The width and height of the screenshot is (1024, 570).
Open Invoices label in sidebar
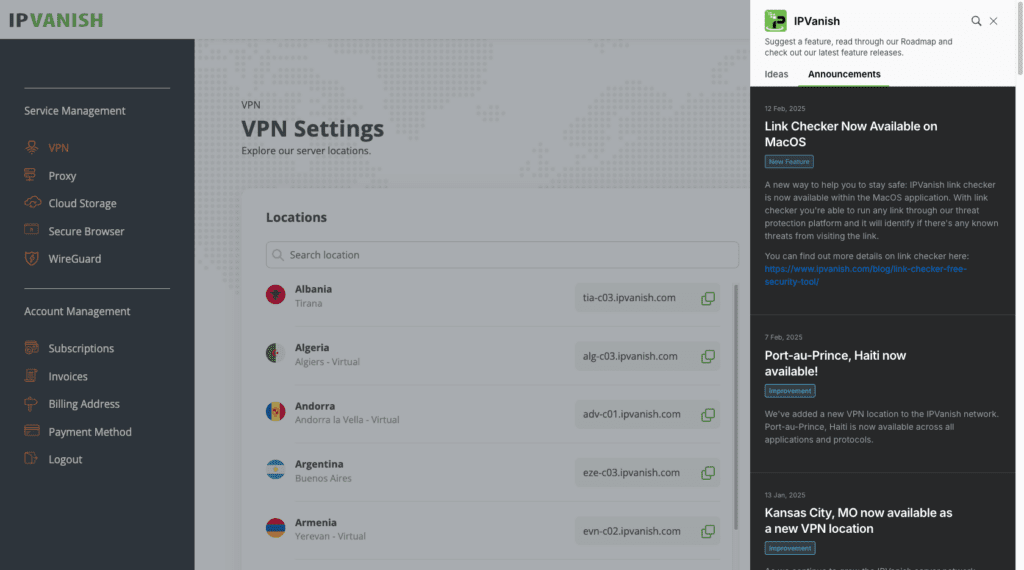point(68,376)
